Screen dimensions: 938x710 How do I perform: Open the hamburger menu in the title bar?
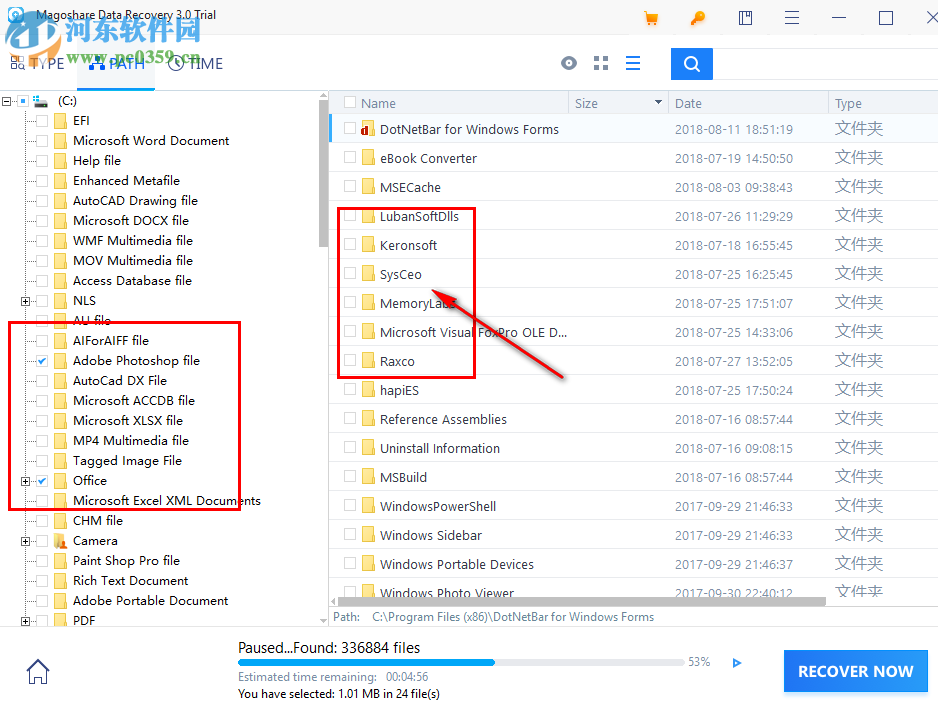(x=791, y=18)
